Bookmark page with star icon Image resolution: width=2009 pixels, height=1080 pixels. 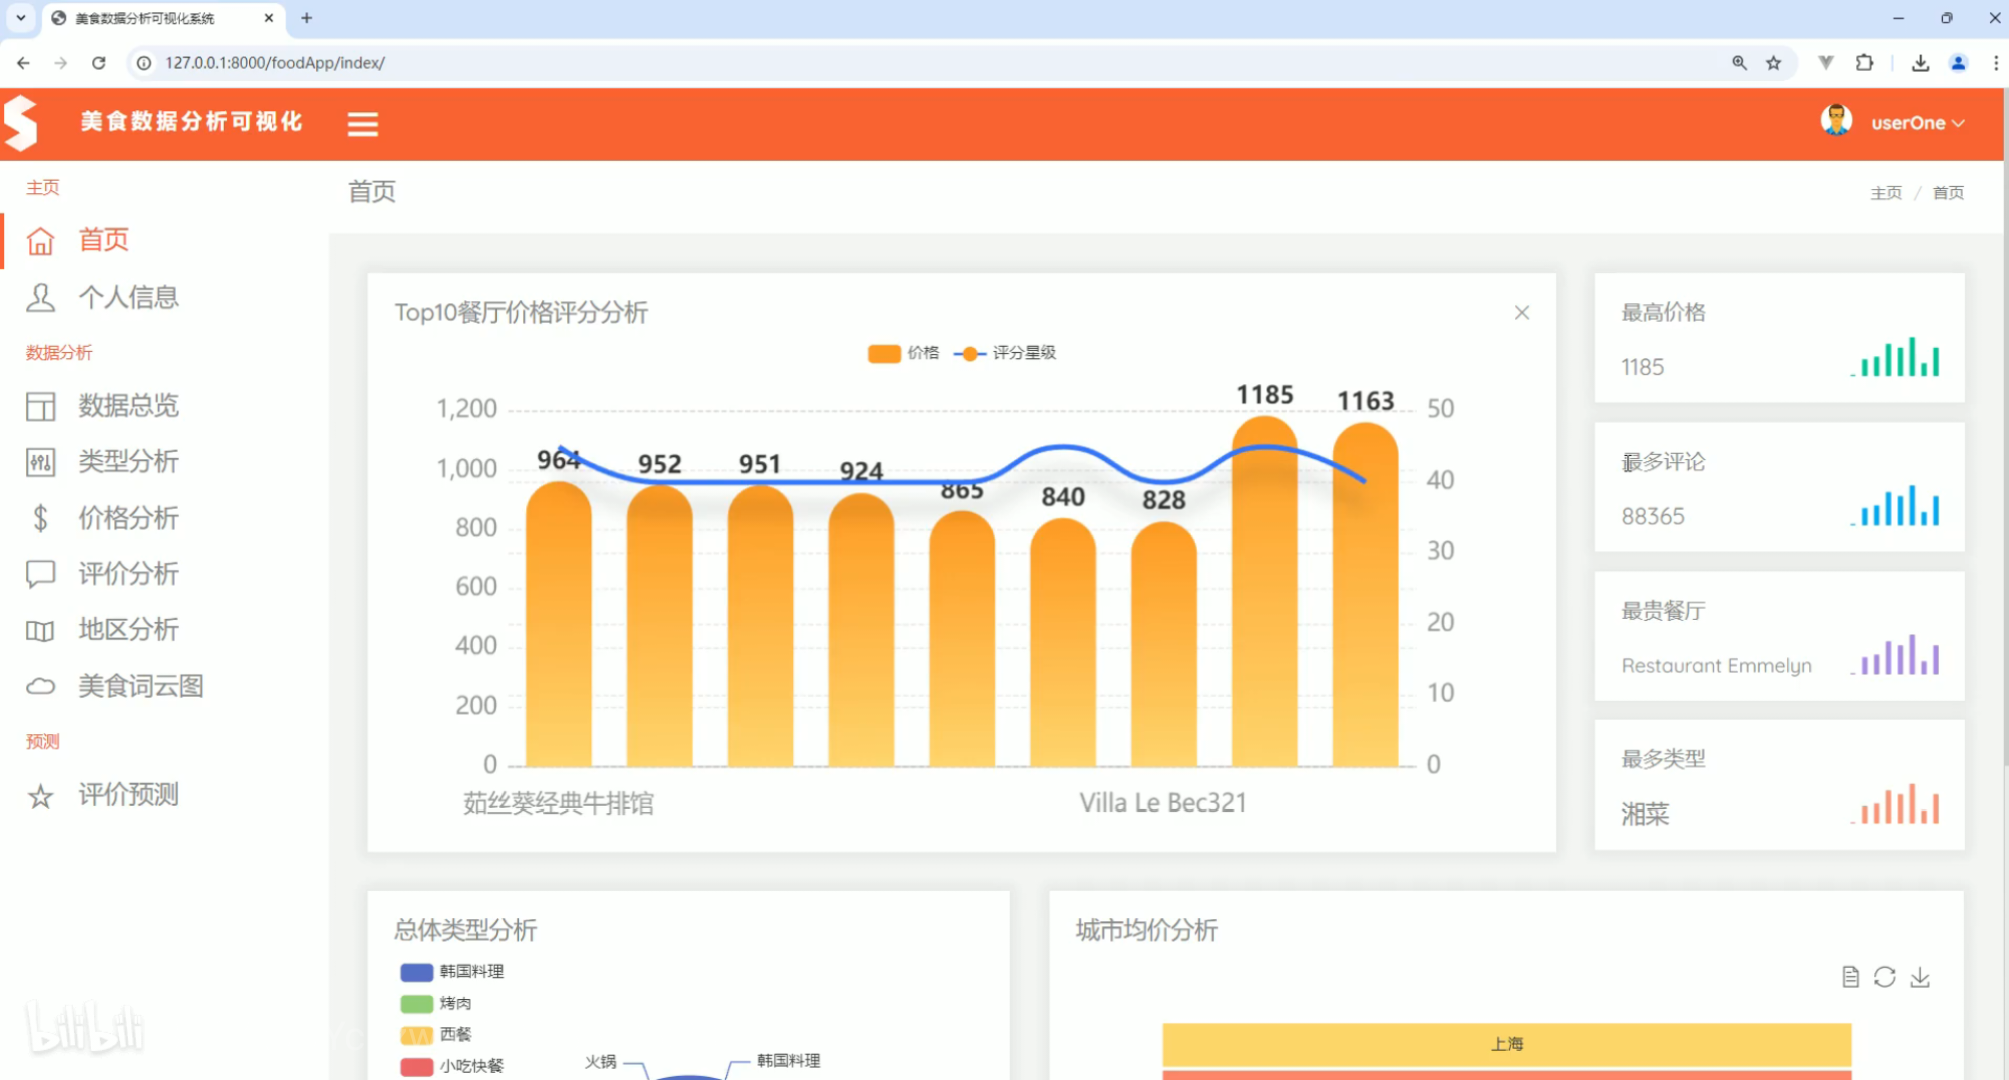click(x=1773, y=63)
